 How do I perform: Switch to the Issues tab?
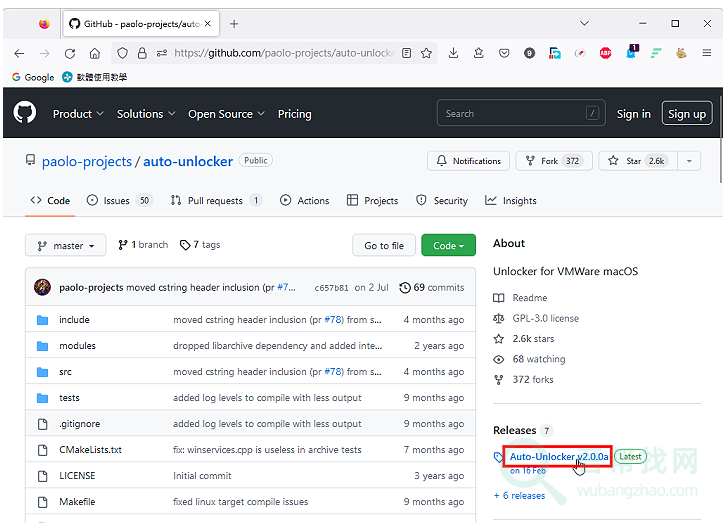119,201
